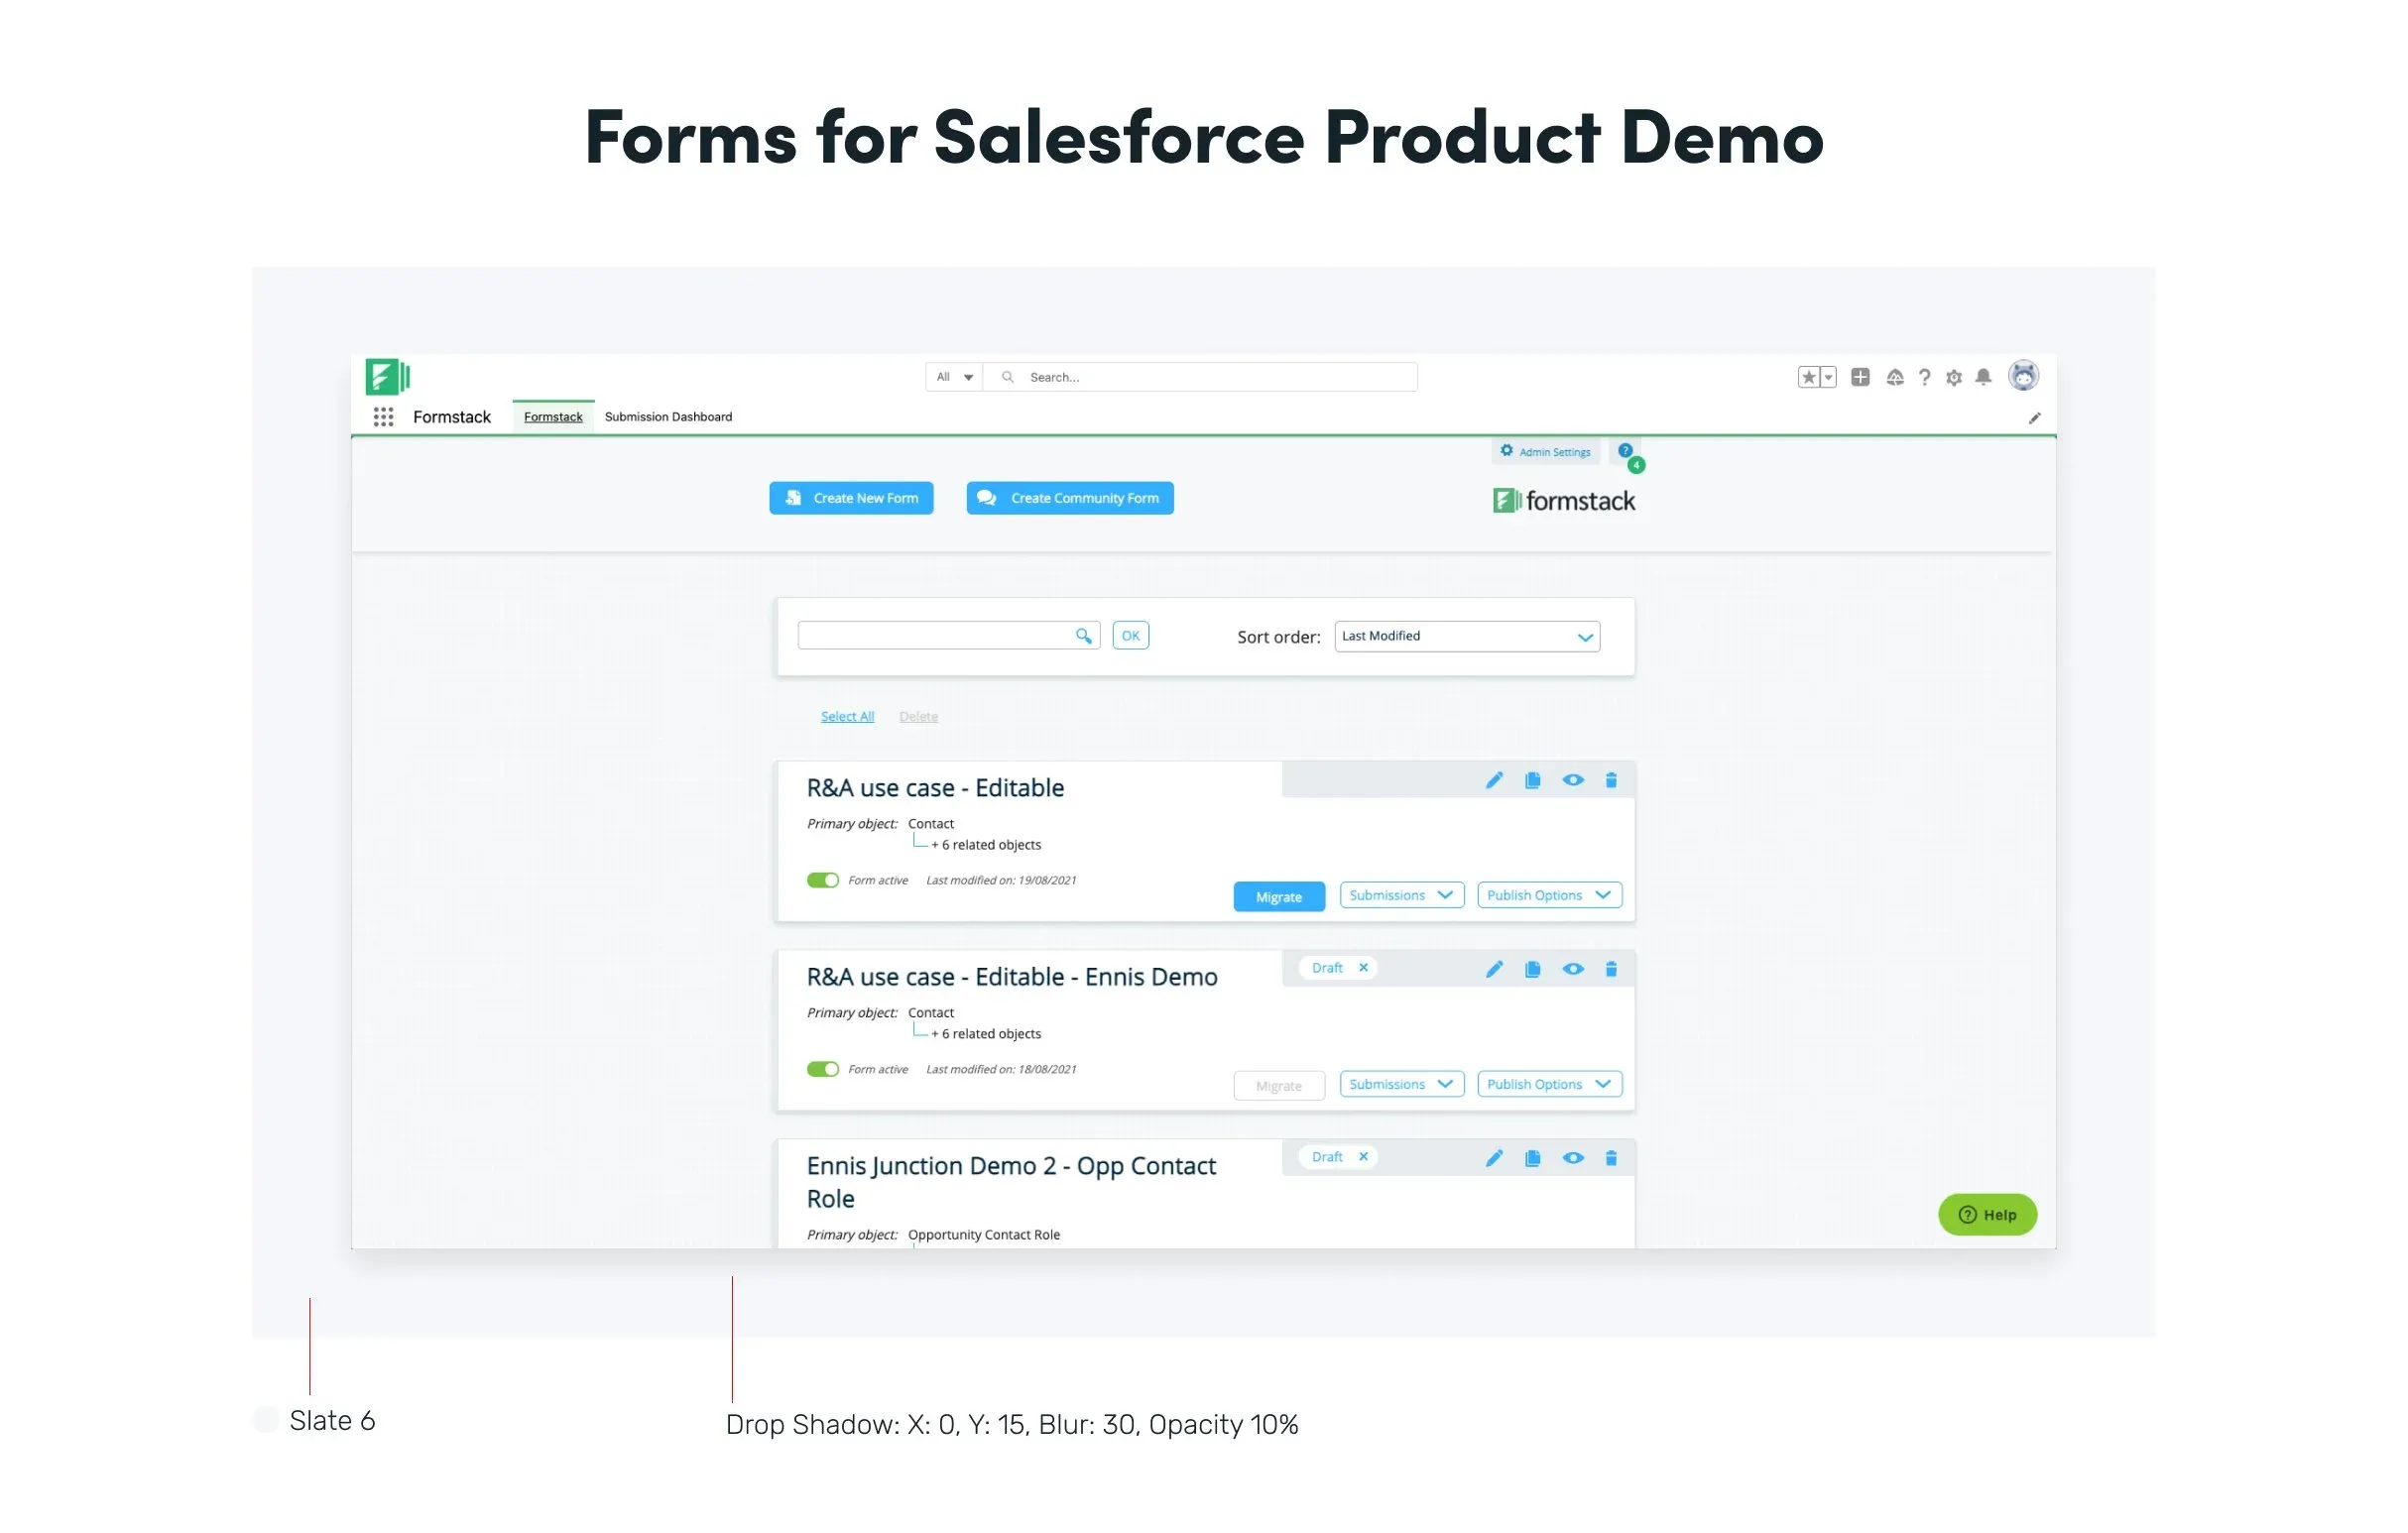Edit R&A use case - Editable with pencil icon

click(x=1494, y=780)
